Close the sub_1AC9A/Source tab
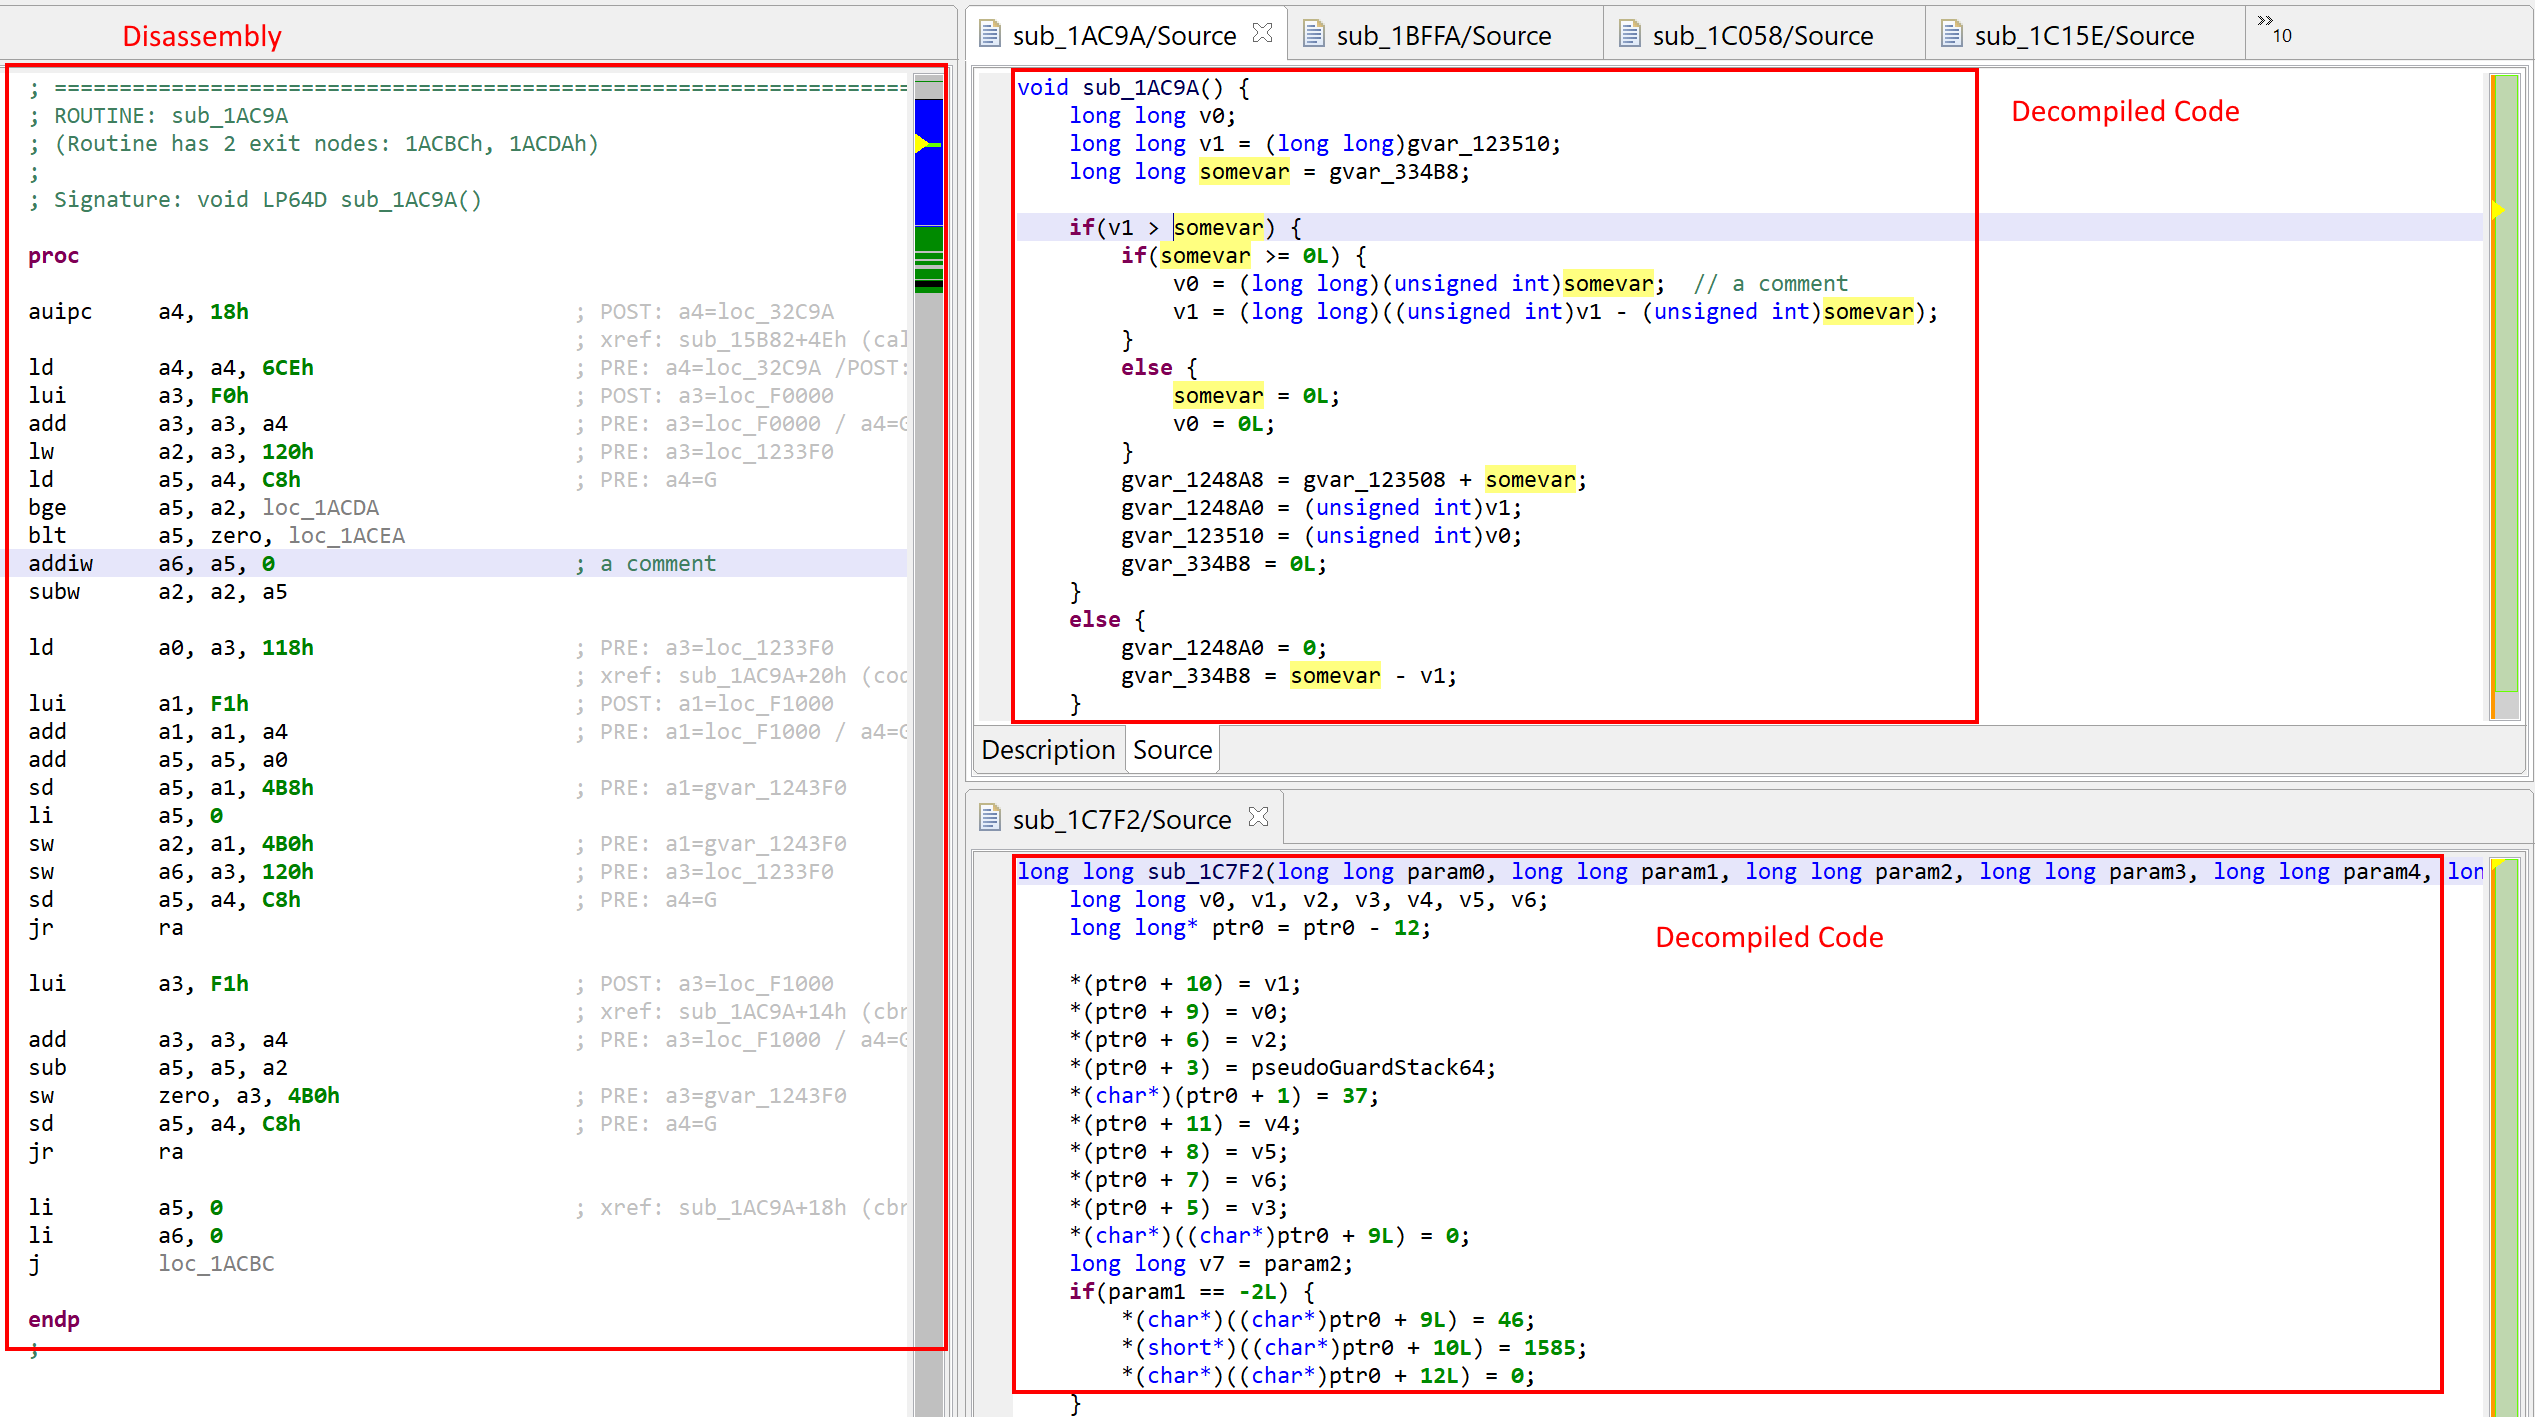This screenshot has width=2535, height=1417. (1260, 31)
